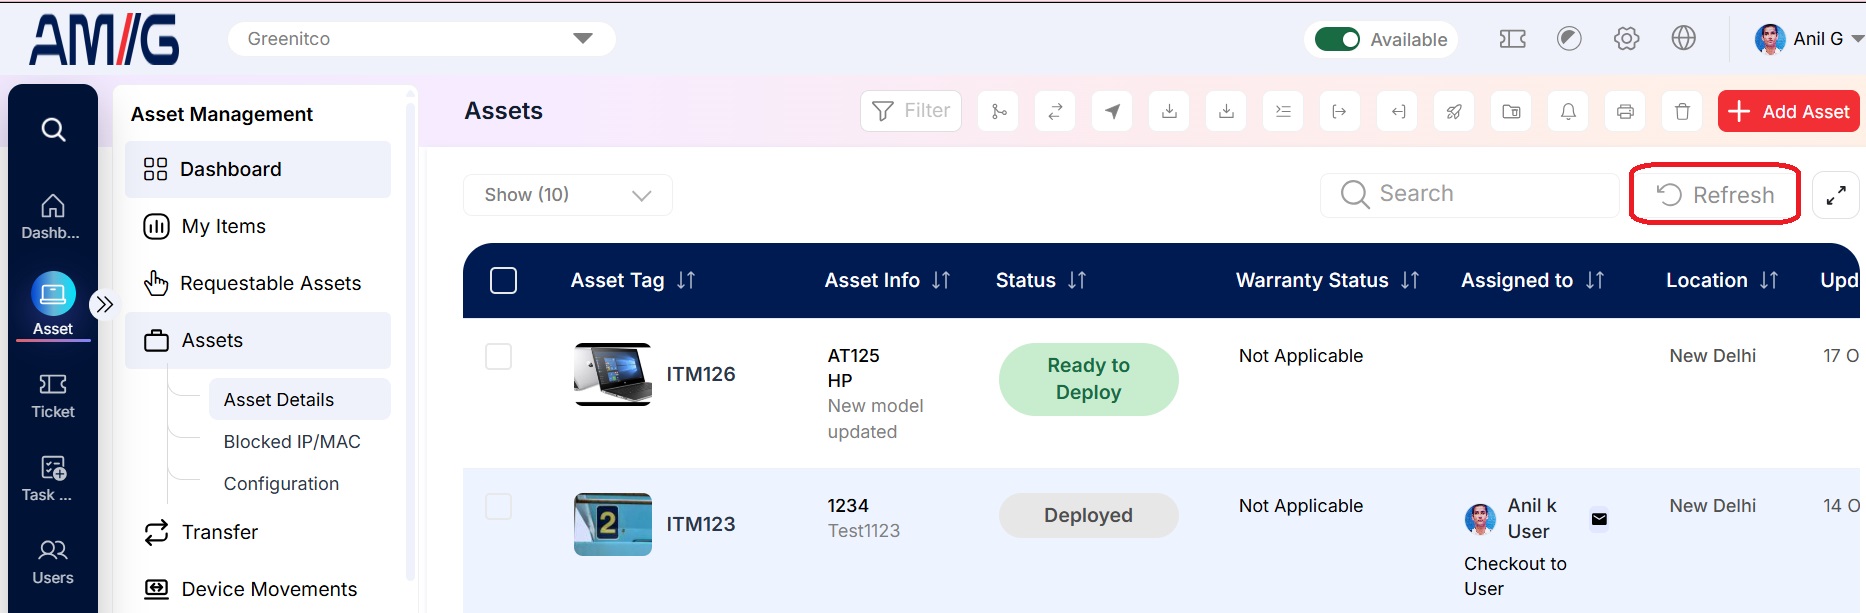1866x613 pixels.
Task: Open the Greenitco organization dropdown
Action: pyautogui.click(x=421, y=39)
